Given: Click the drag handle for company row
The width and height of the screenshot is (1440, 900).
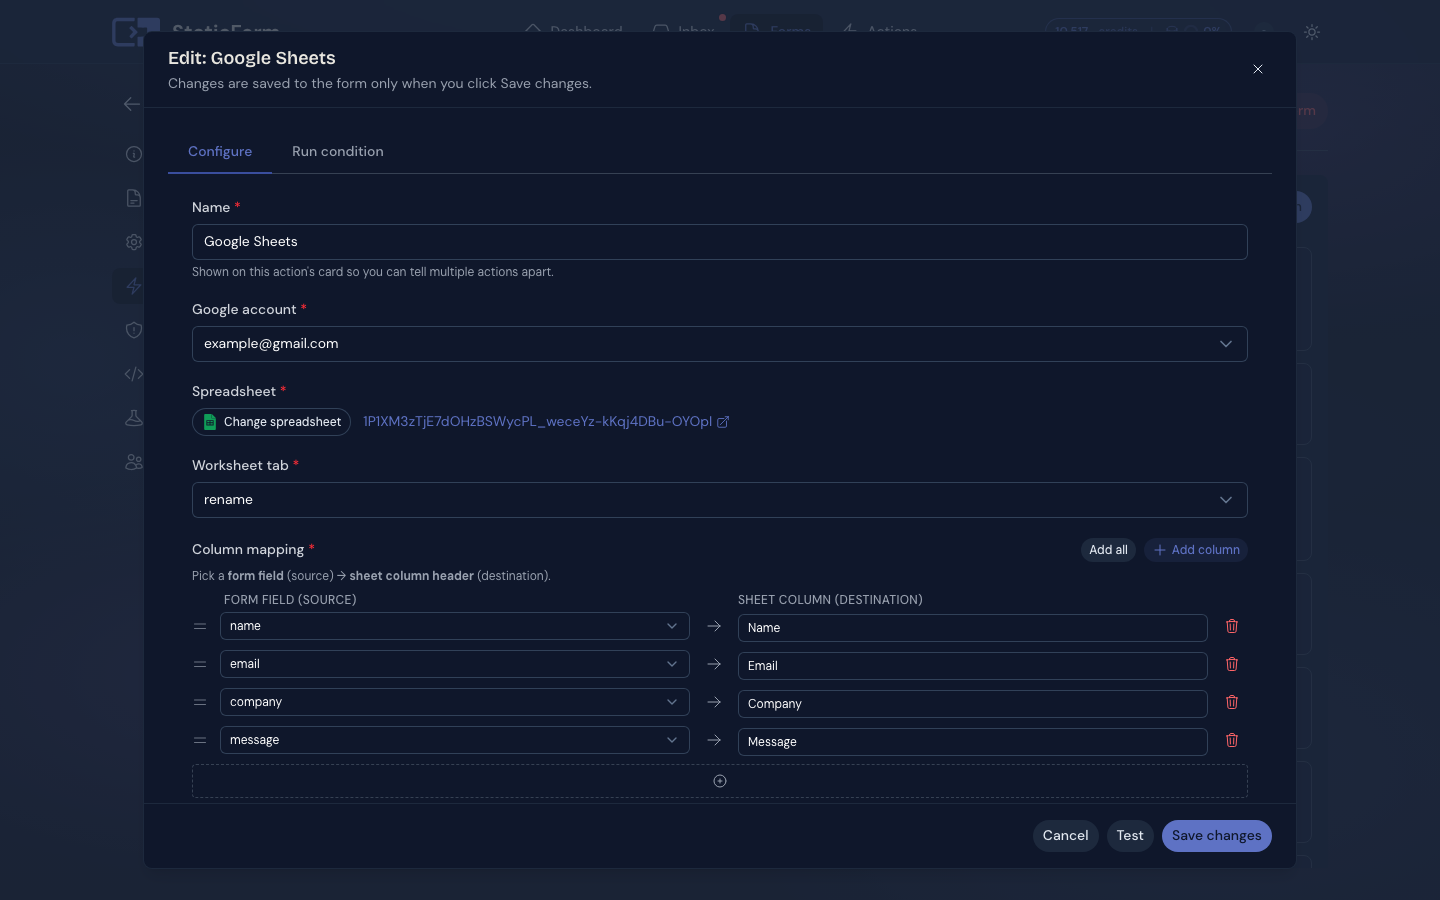Looking at the screenshot, I should tap(200, 702).
